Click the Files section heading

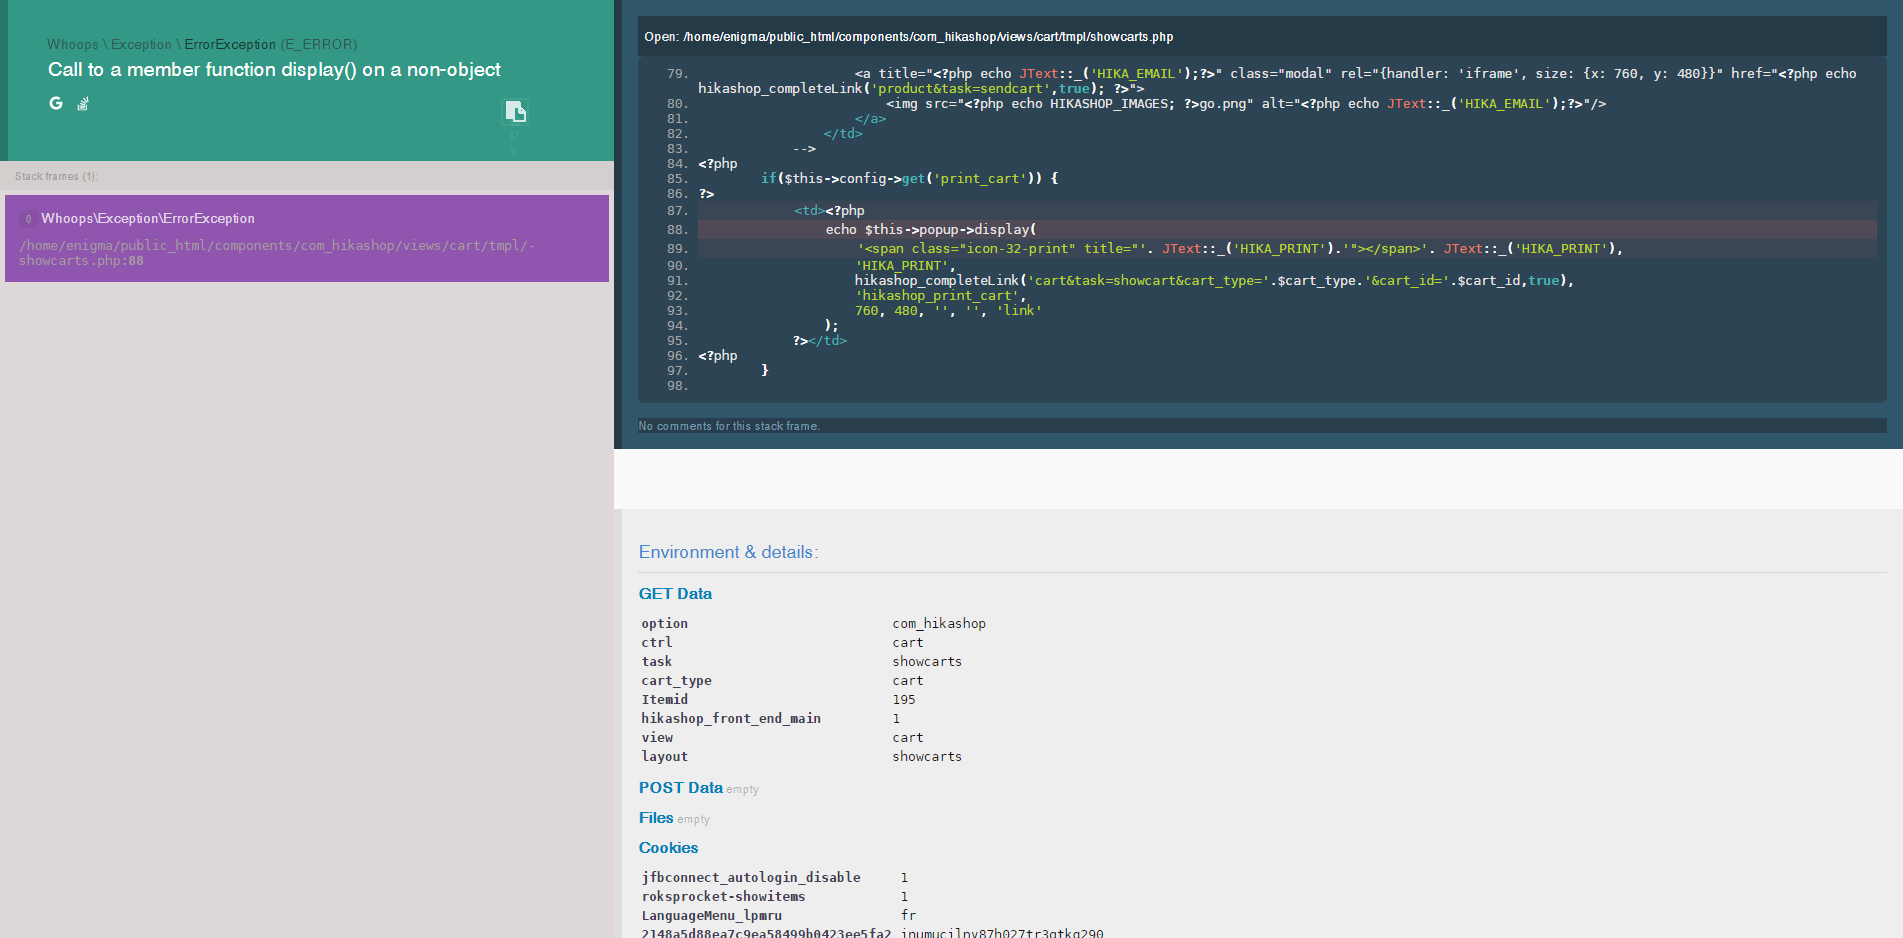coord(656,818)
